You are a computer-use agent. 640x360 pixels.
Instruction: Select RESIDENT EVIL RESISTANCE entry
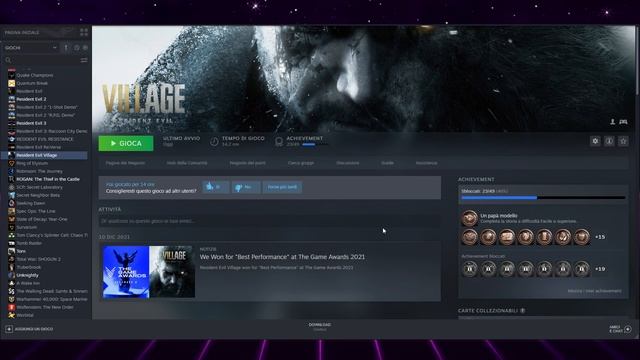[x=45, y=139]
